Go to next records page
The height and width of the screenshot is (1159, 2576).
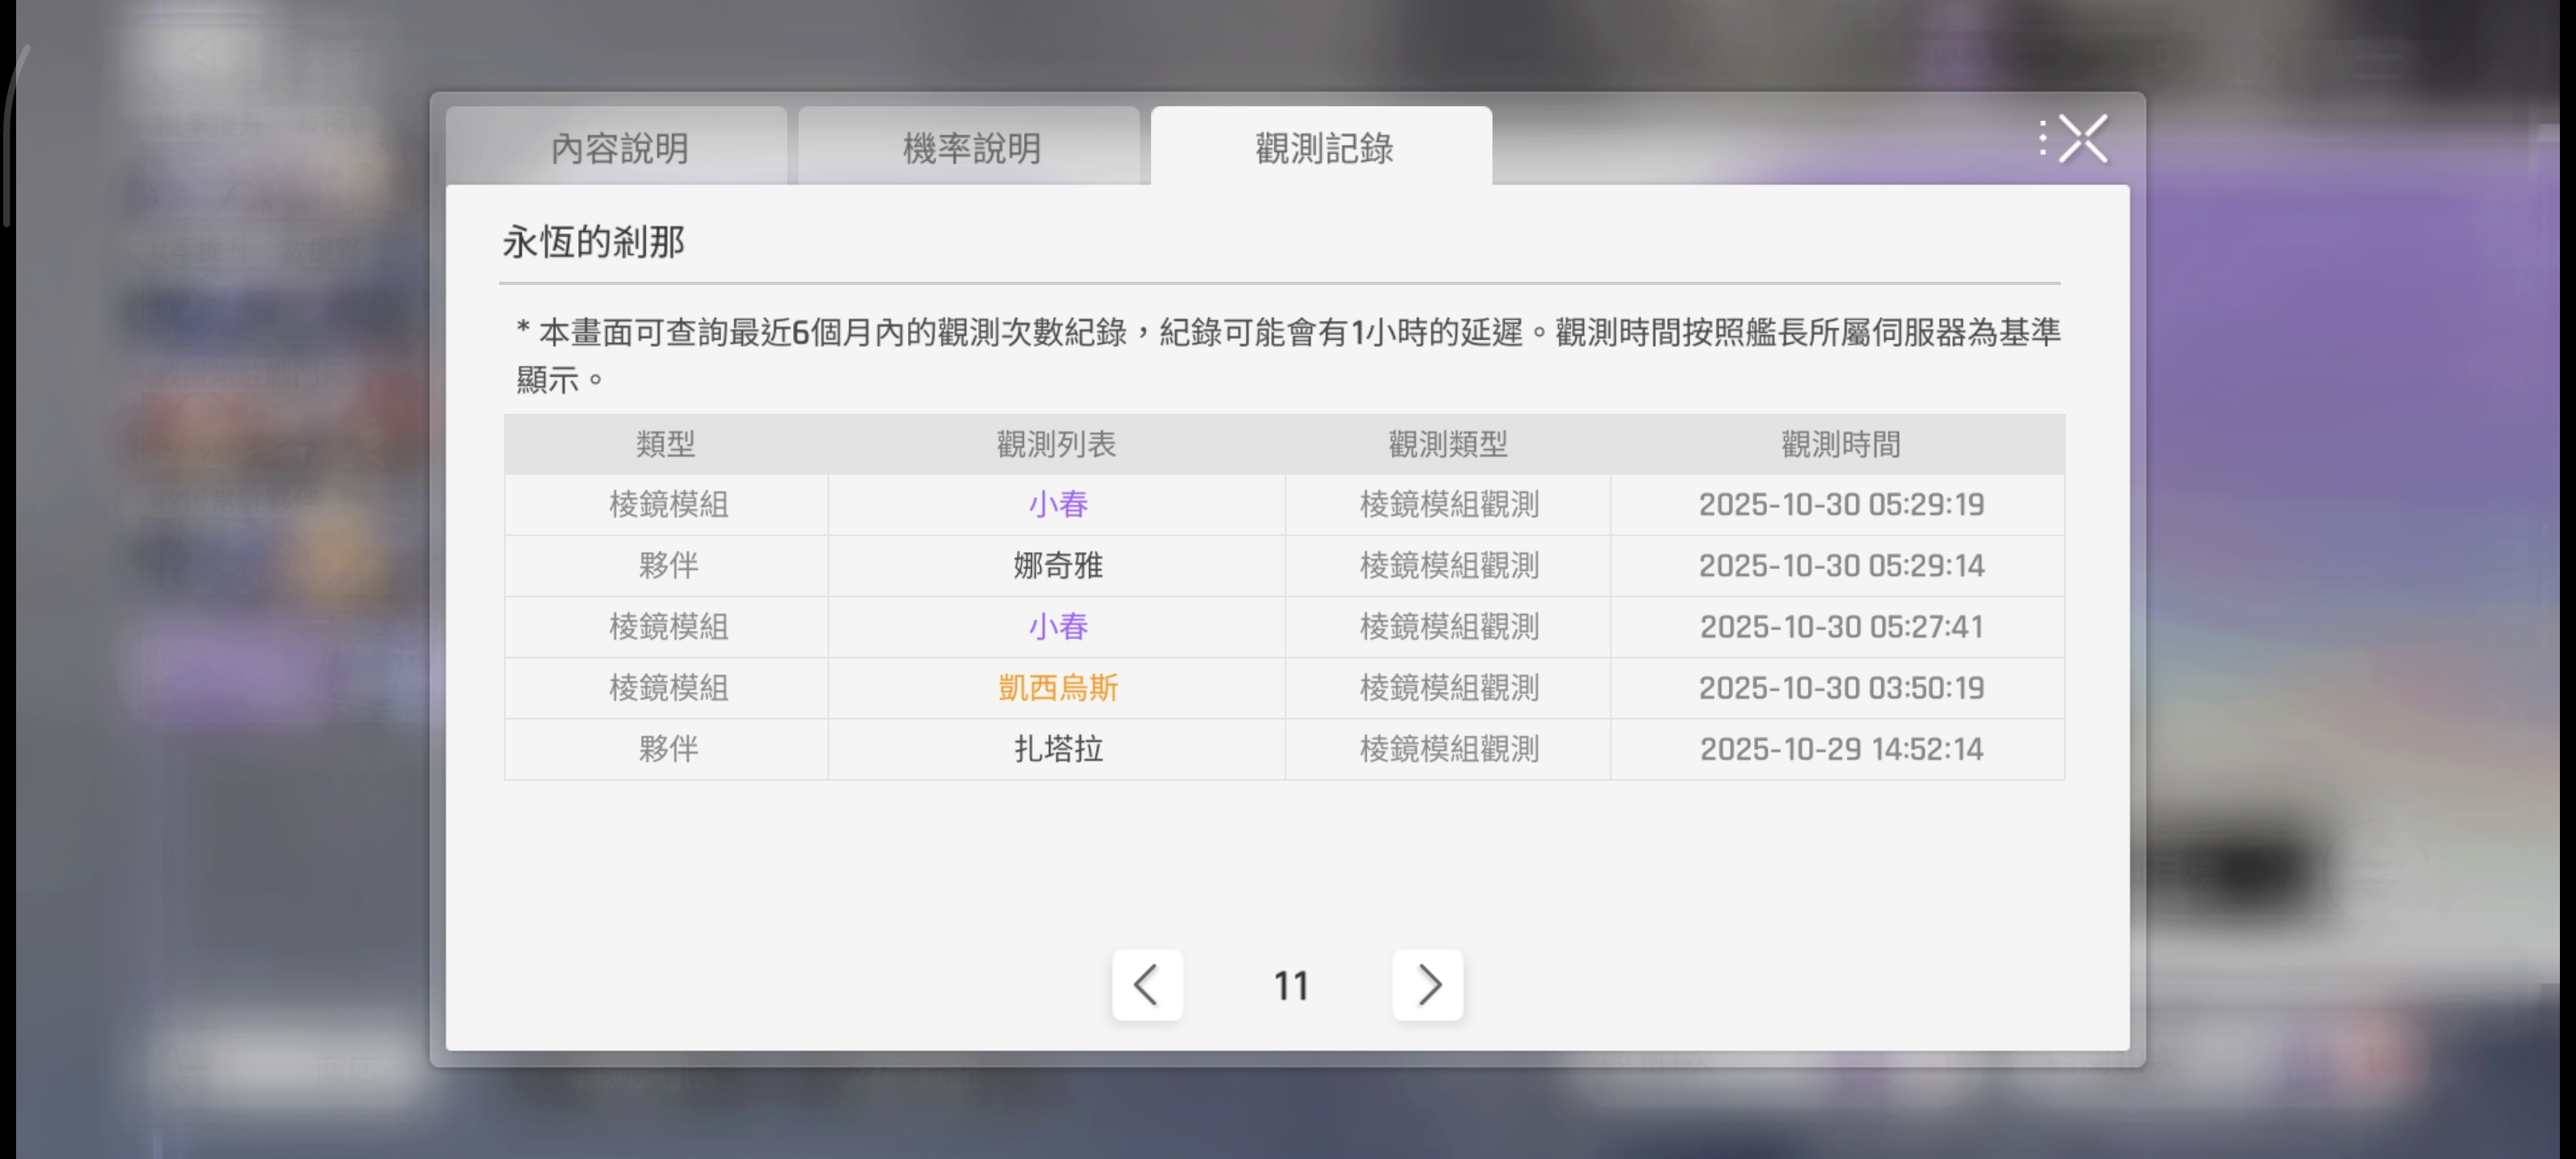pos(1427,985)
